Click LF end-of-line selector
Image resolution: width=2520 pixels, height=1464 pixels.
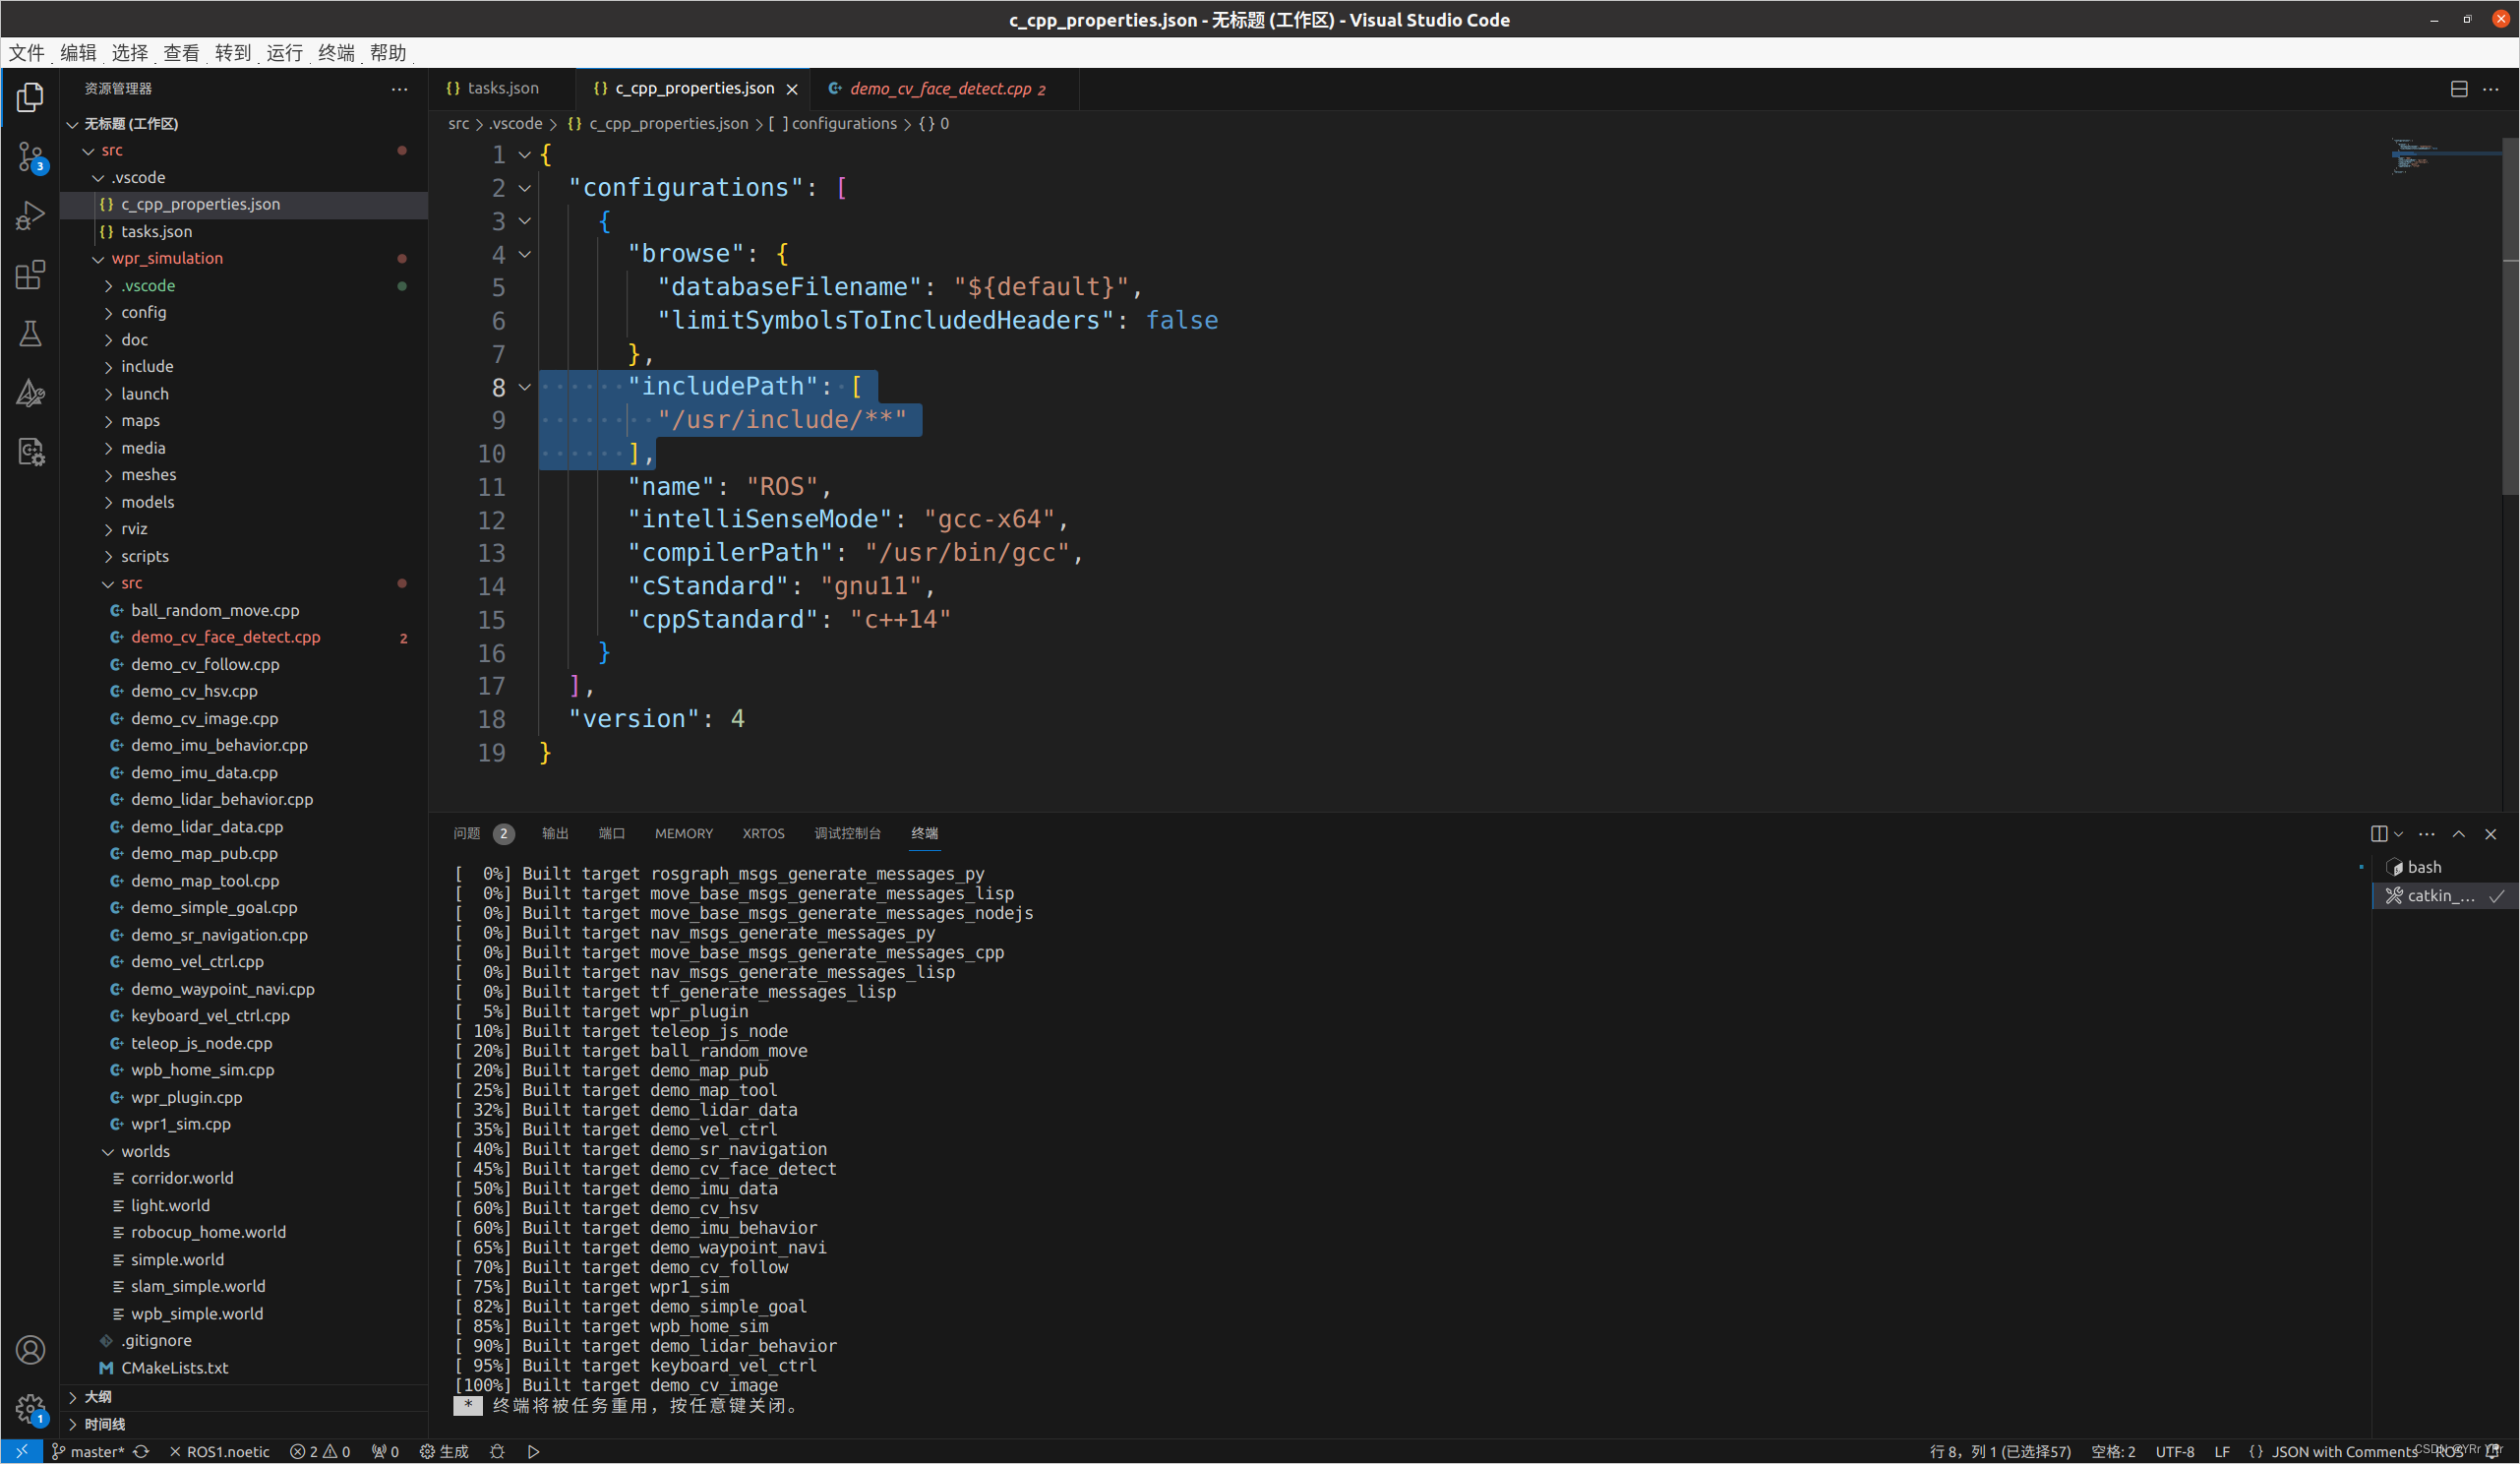coord(2222,1451)
